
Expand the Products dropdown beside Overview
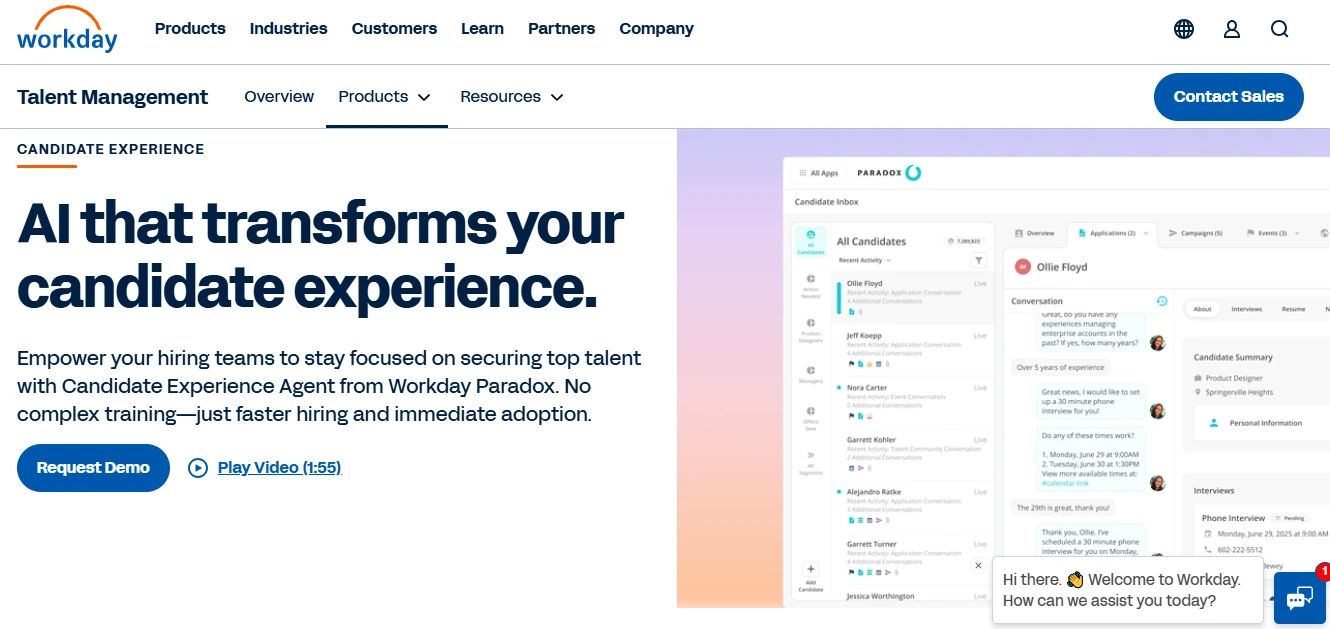(386, 96)
